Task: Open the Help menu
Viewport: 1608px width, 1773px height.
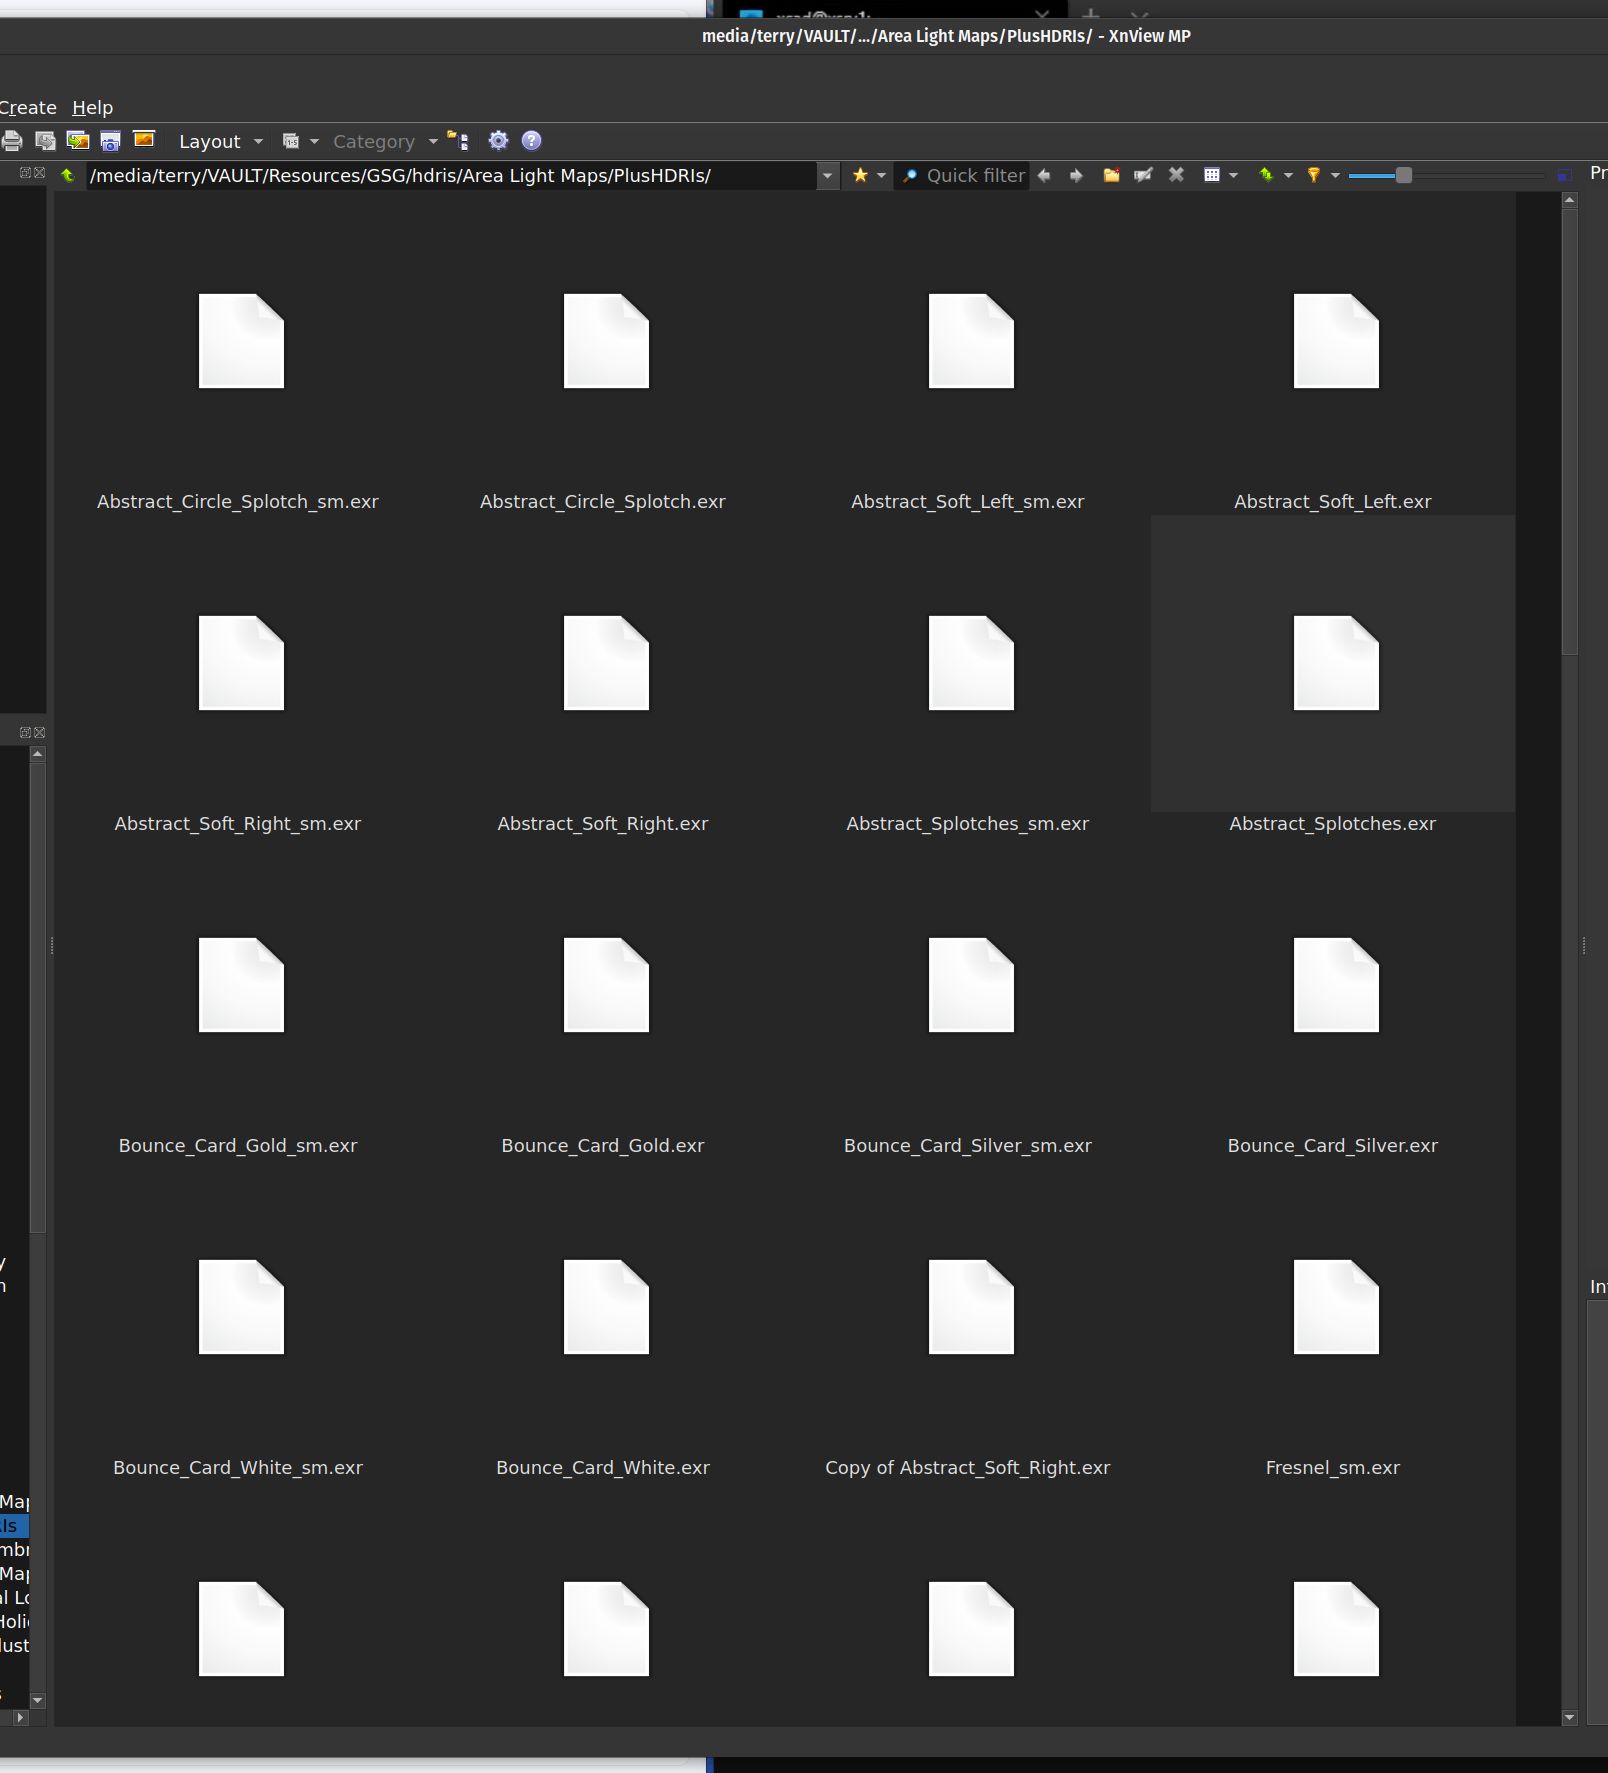Action: 92,108
